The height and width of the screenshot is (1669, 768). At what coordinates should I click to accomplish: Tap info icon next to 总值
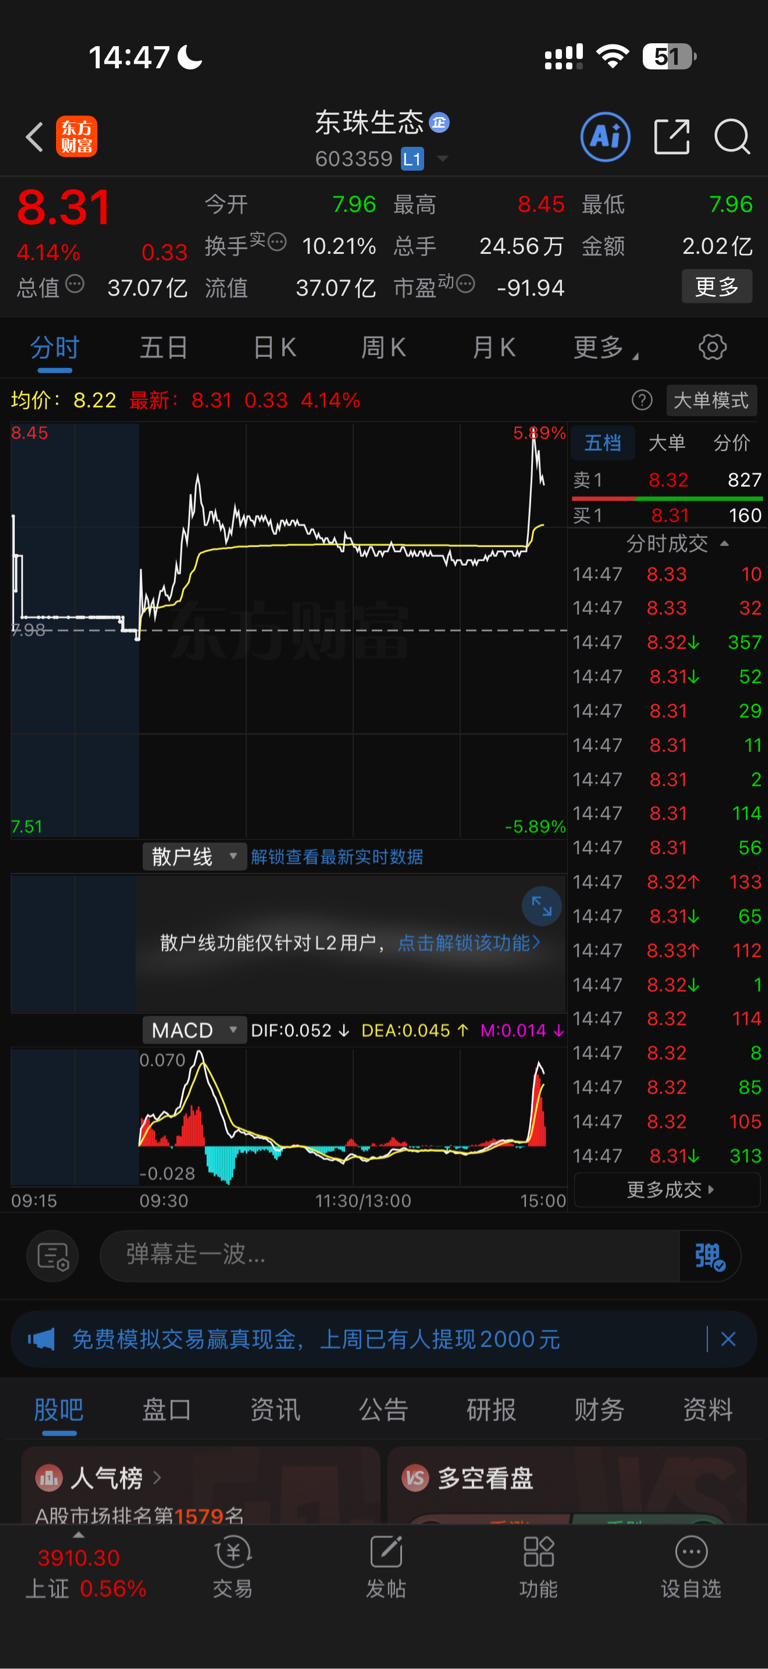point(75,285)
